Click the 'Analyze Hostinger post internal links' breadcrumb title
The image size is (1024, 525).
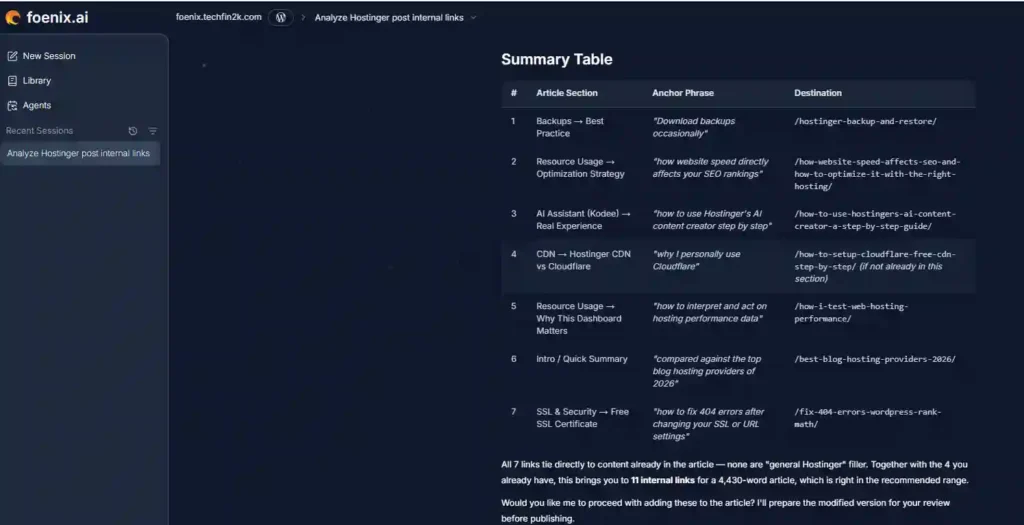point(389,18)
